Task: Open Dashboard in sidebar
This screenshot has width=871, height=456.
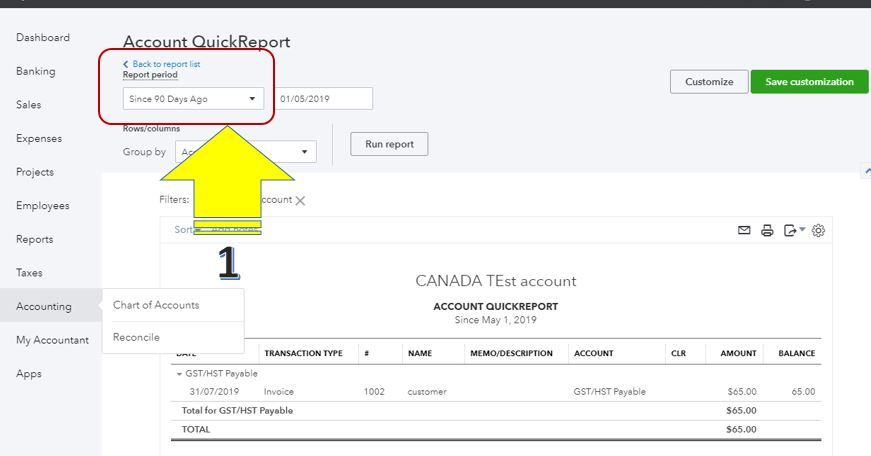Action: (x=43, y=37)
